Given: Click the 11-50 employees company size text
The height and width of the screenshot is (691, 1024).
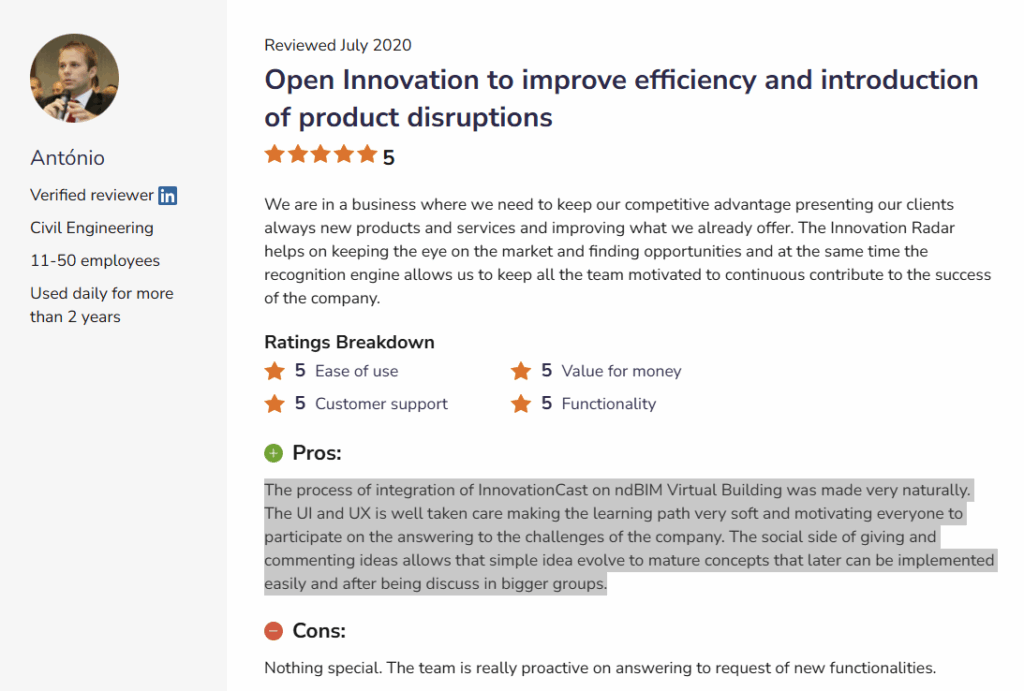Looking at the screenshot, I should click(x=95, y=261).
